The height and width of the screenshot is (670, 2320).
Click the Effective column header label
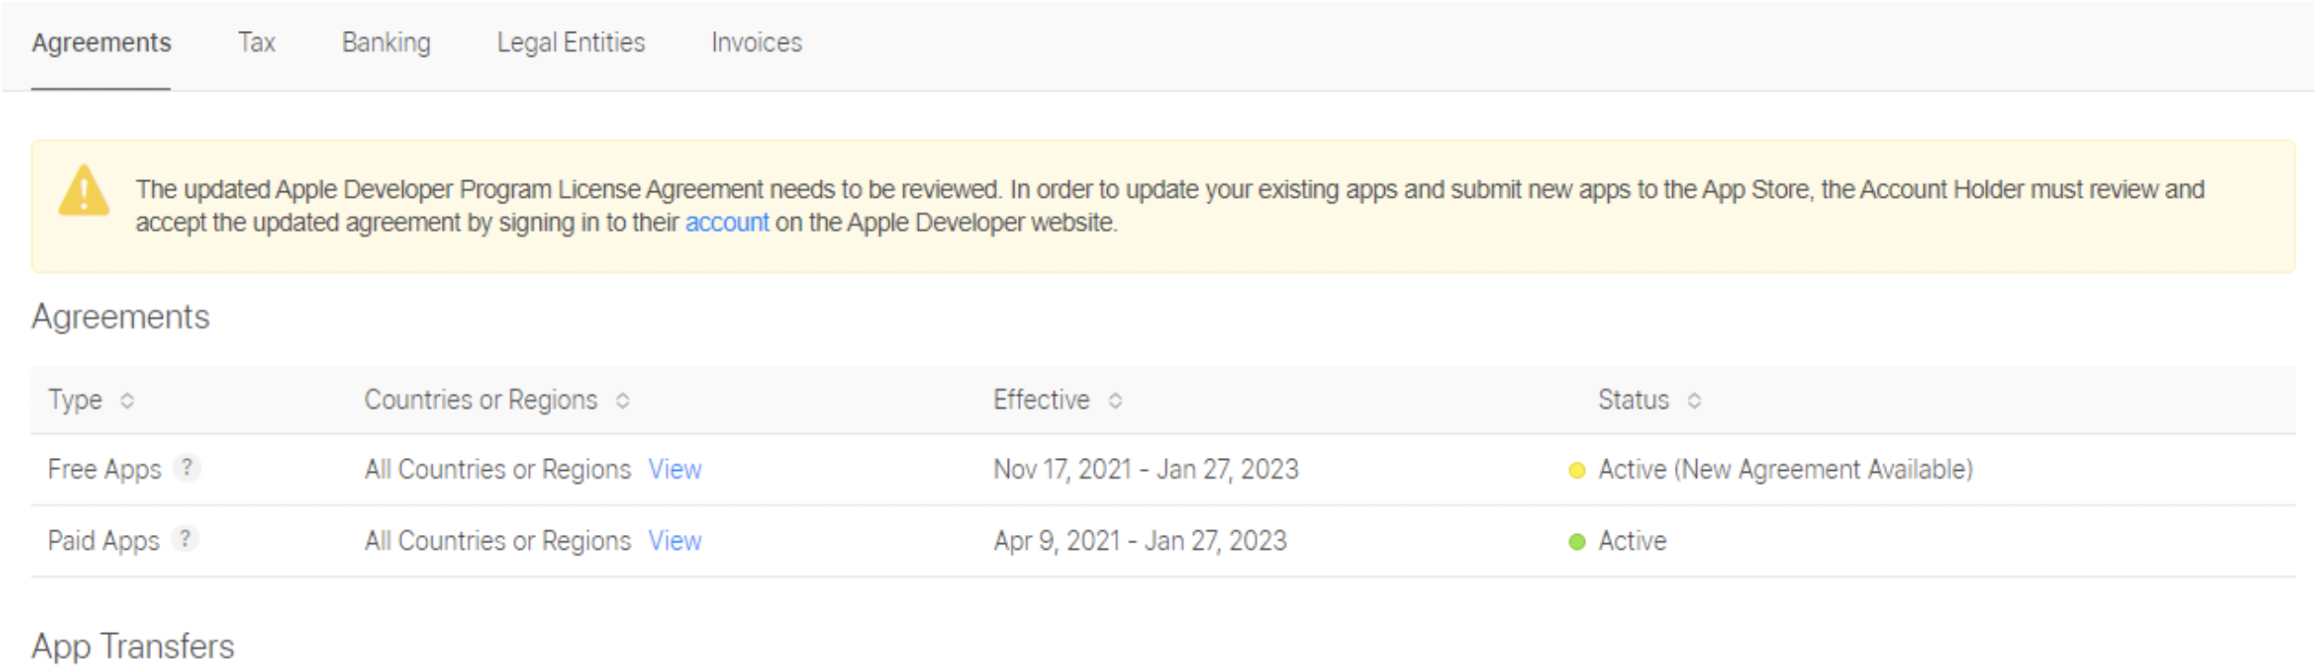click(1041, 400)
